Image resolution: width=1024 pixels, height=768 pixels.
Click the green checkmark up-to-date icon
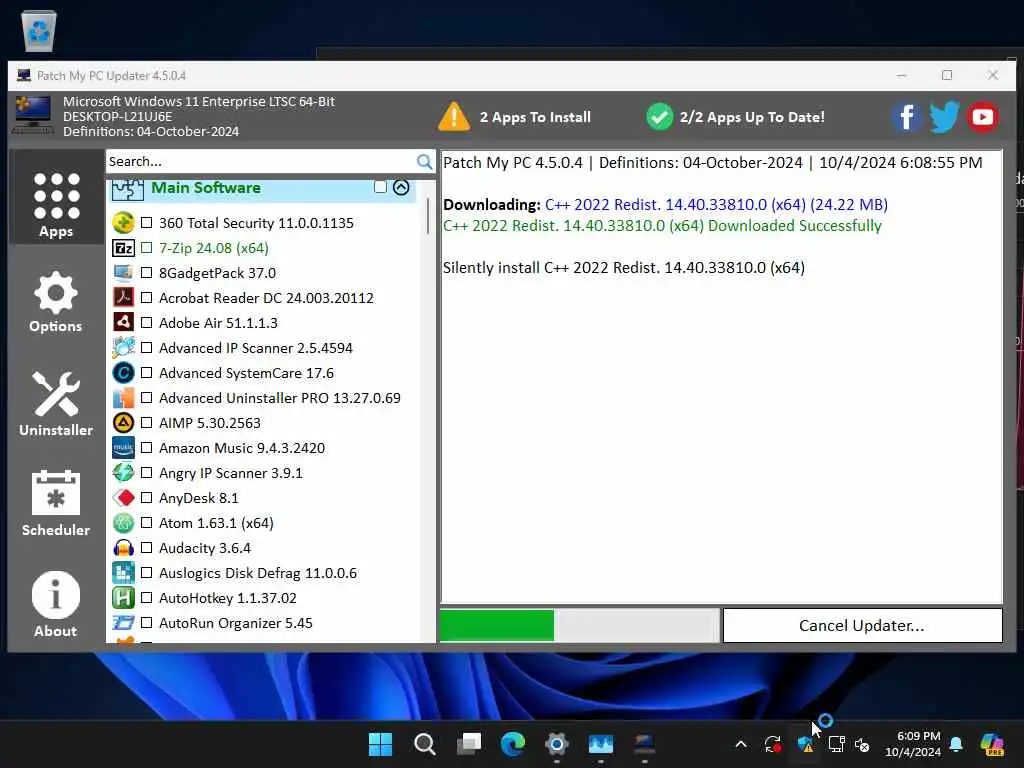pyautogui.click(x=660, y=118)
